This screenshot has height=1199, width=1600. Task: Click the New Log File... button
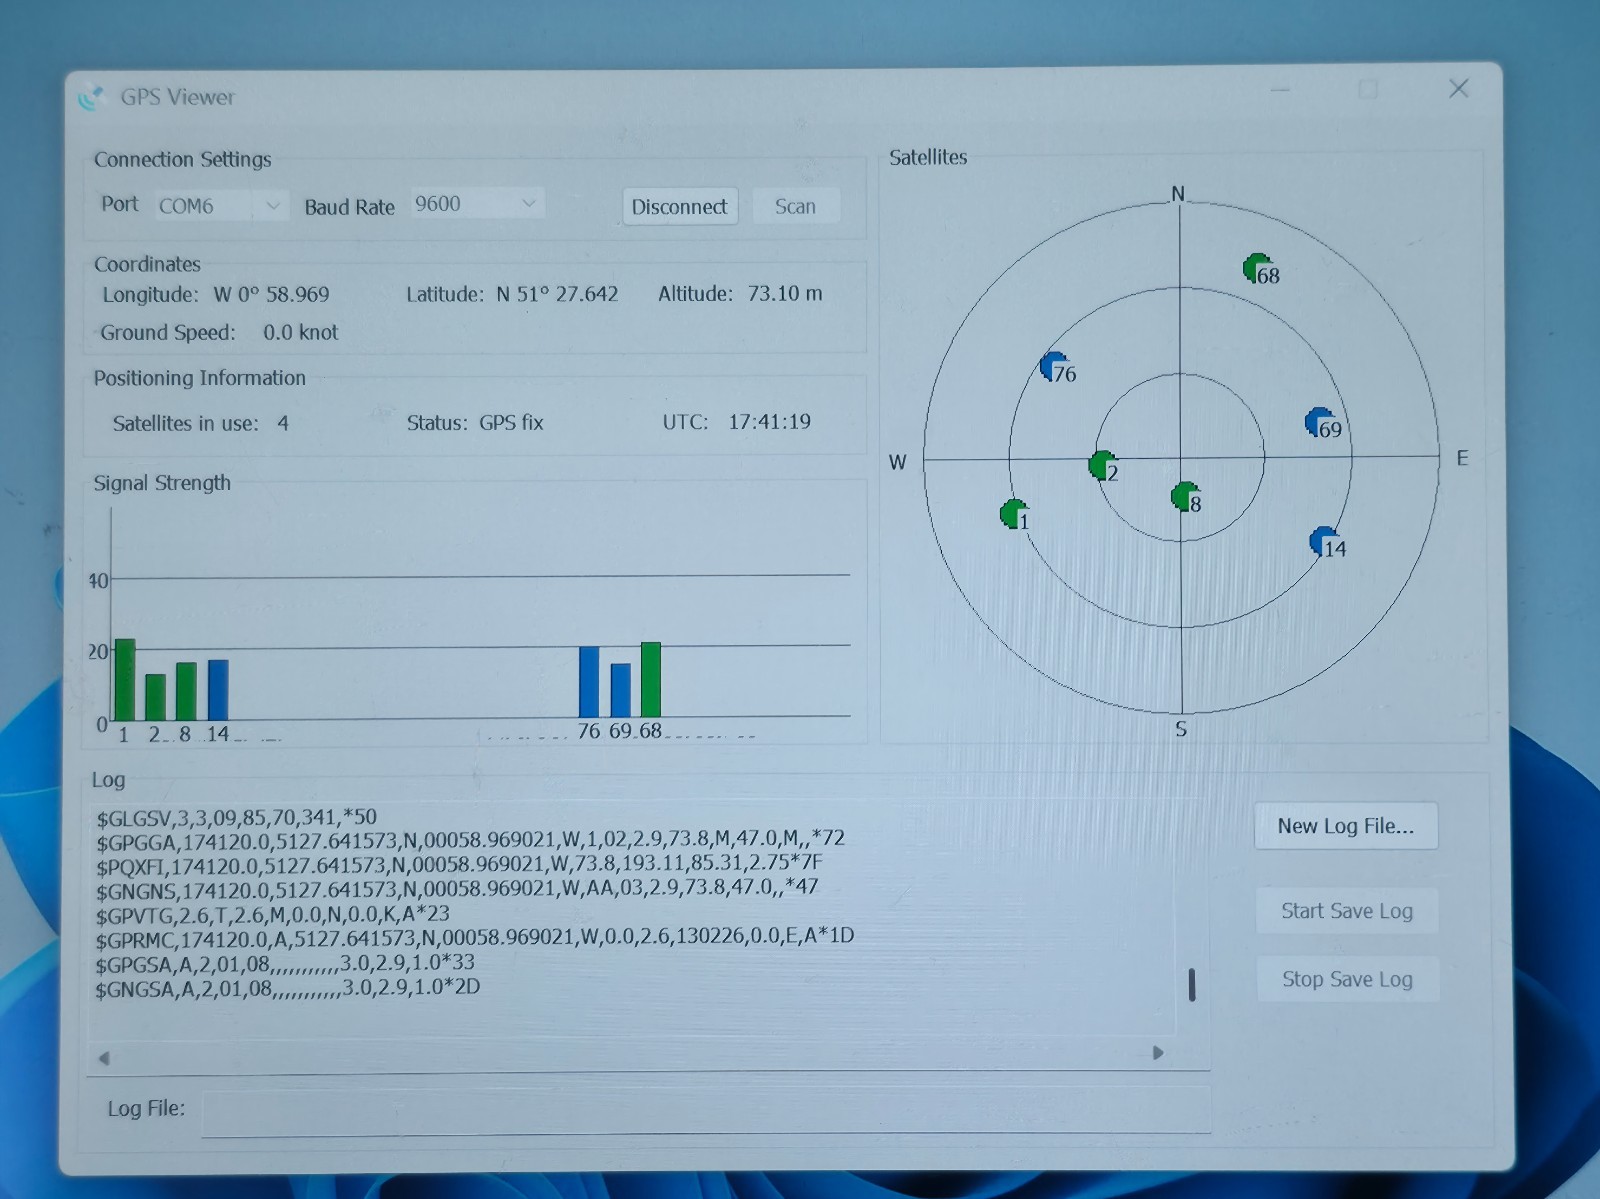click(x=1346, y=826)
